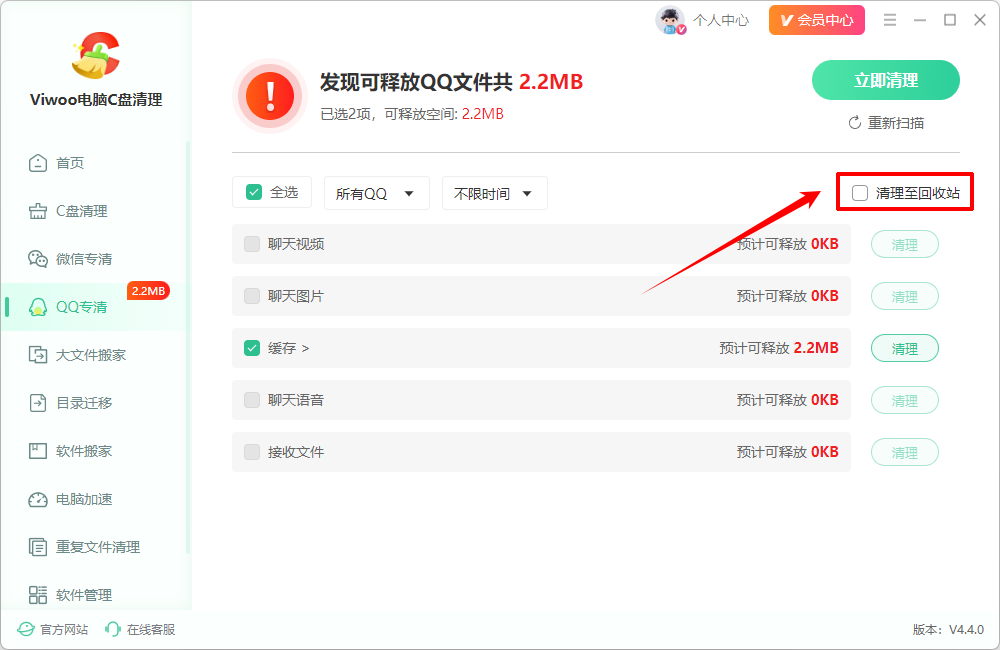1000x650 pixels.
Task: Open the 所有QQ dropdown
Action: [x=376, y=193]
